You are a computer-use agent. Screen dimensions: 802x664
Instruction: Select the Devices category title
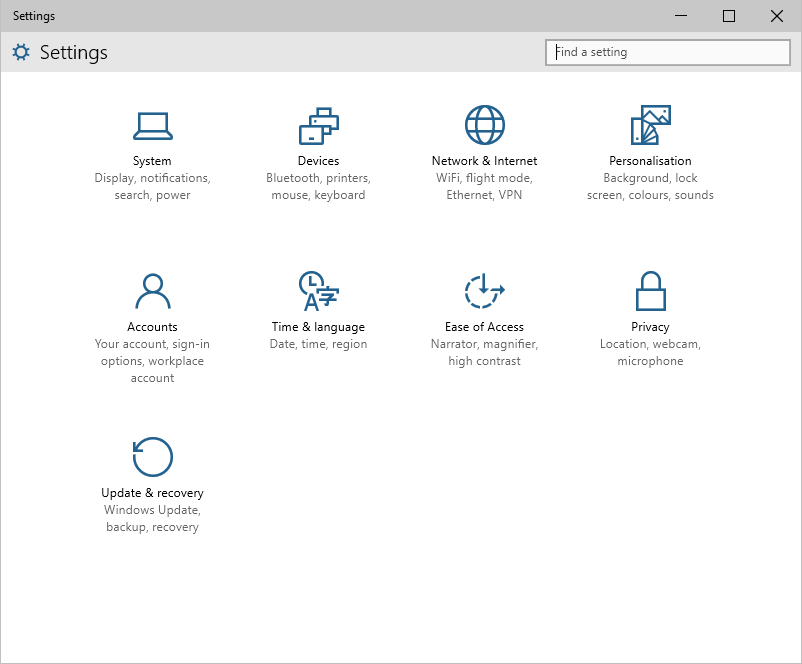[318, 161]
